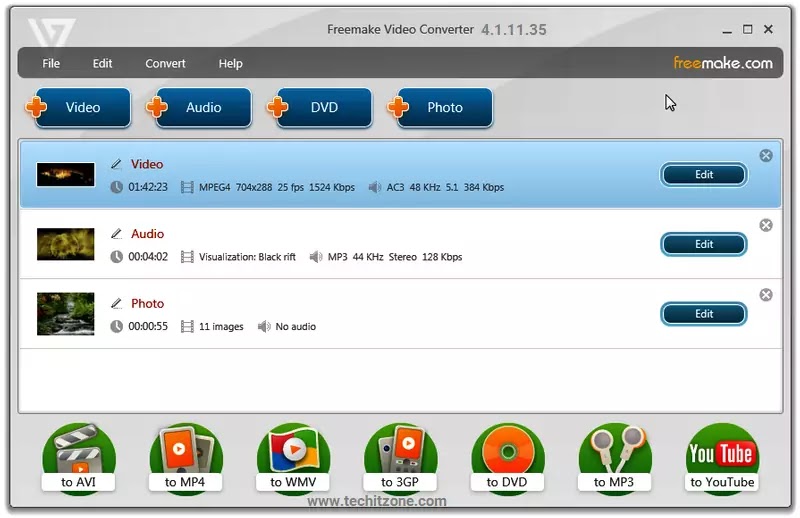Click the red Video title text

pos(147,164)
